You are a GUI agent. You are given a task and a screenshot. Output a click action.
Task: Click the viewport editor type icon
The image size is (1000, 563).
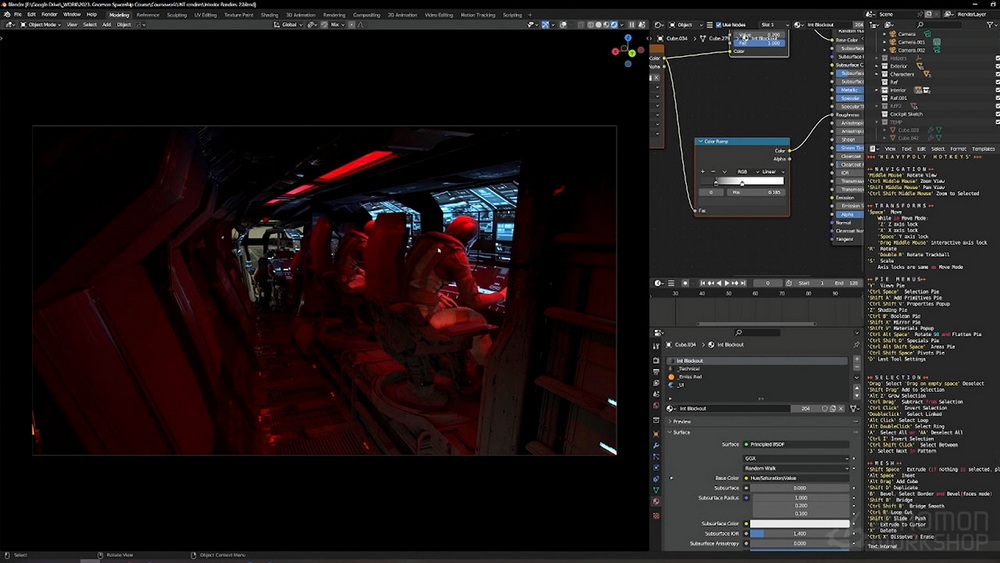[11, 24]
